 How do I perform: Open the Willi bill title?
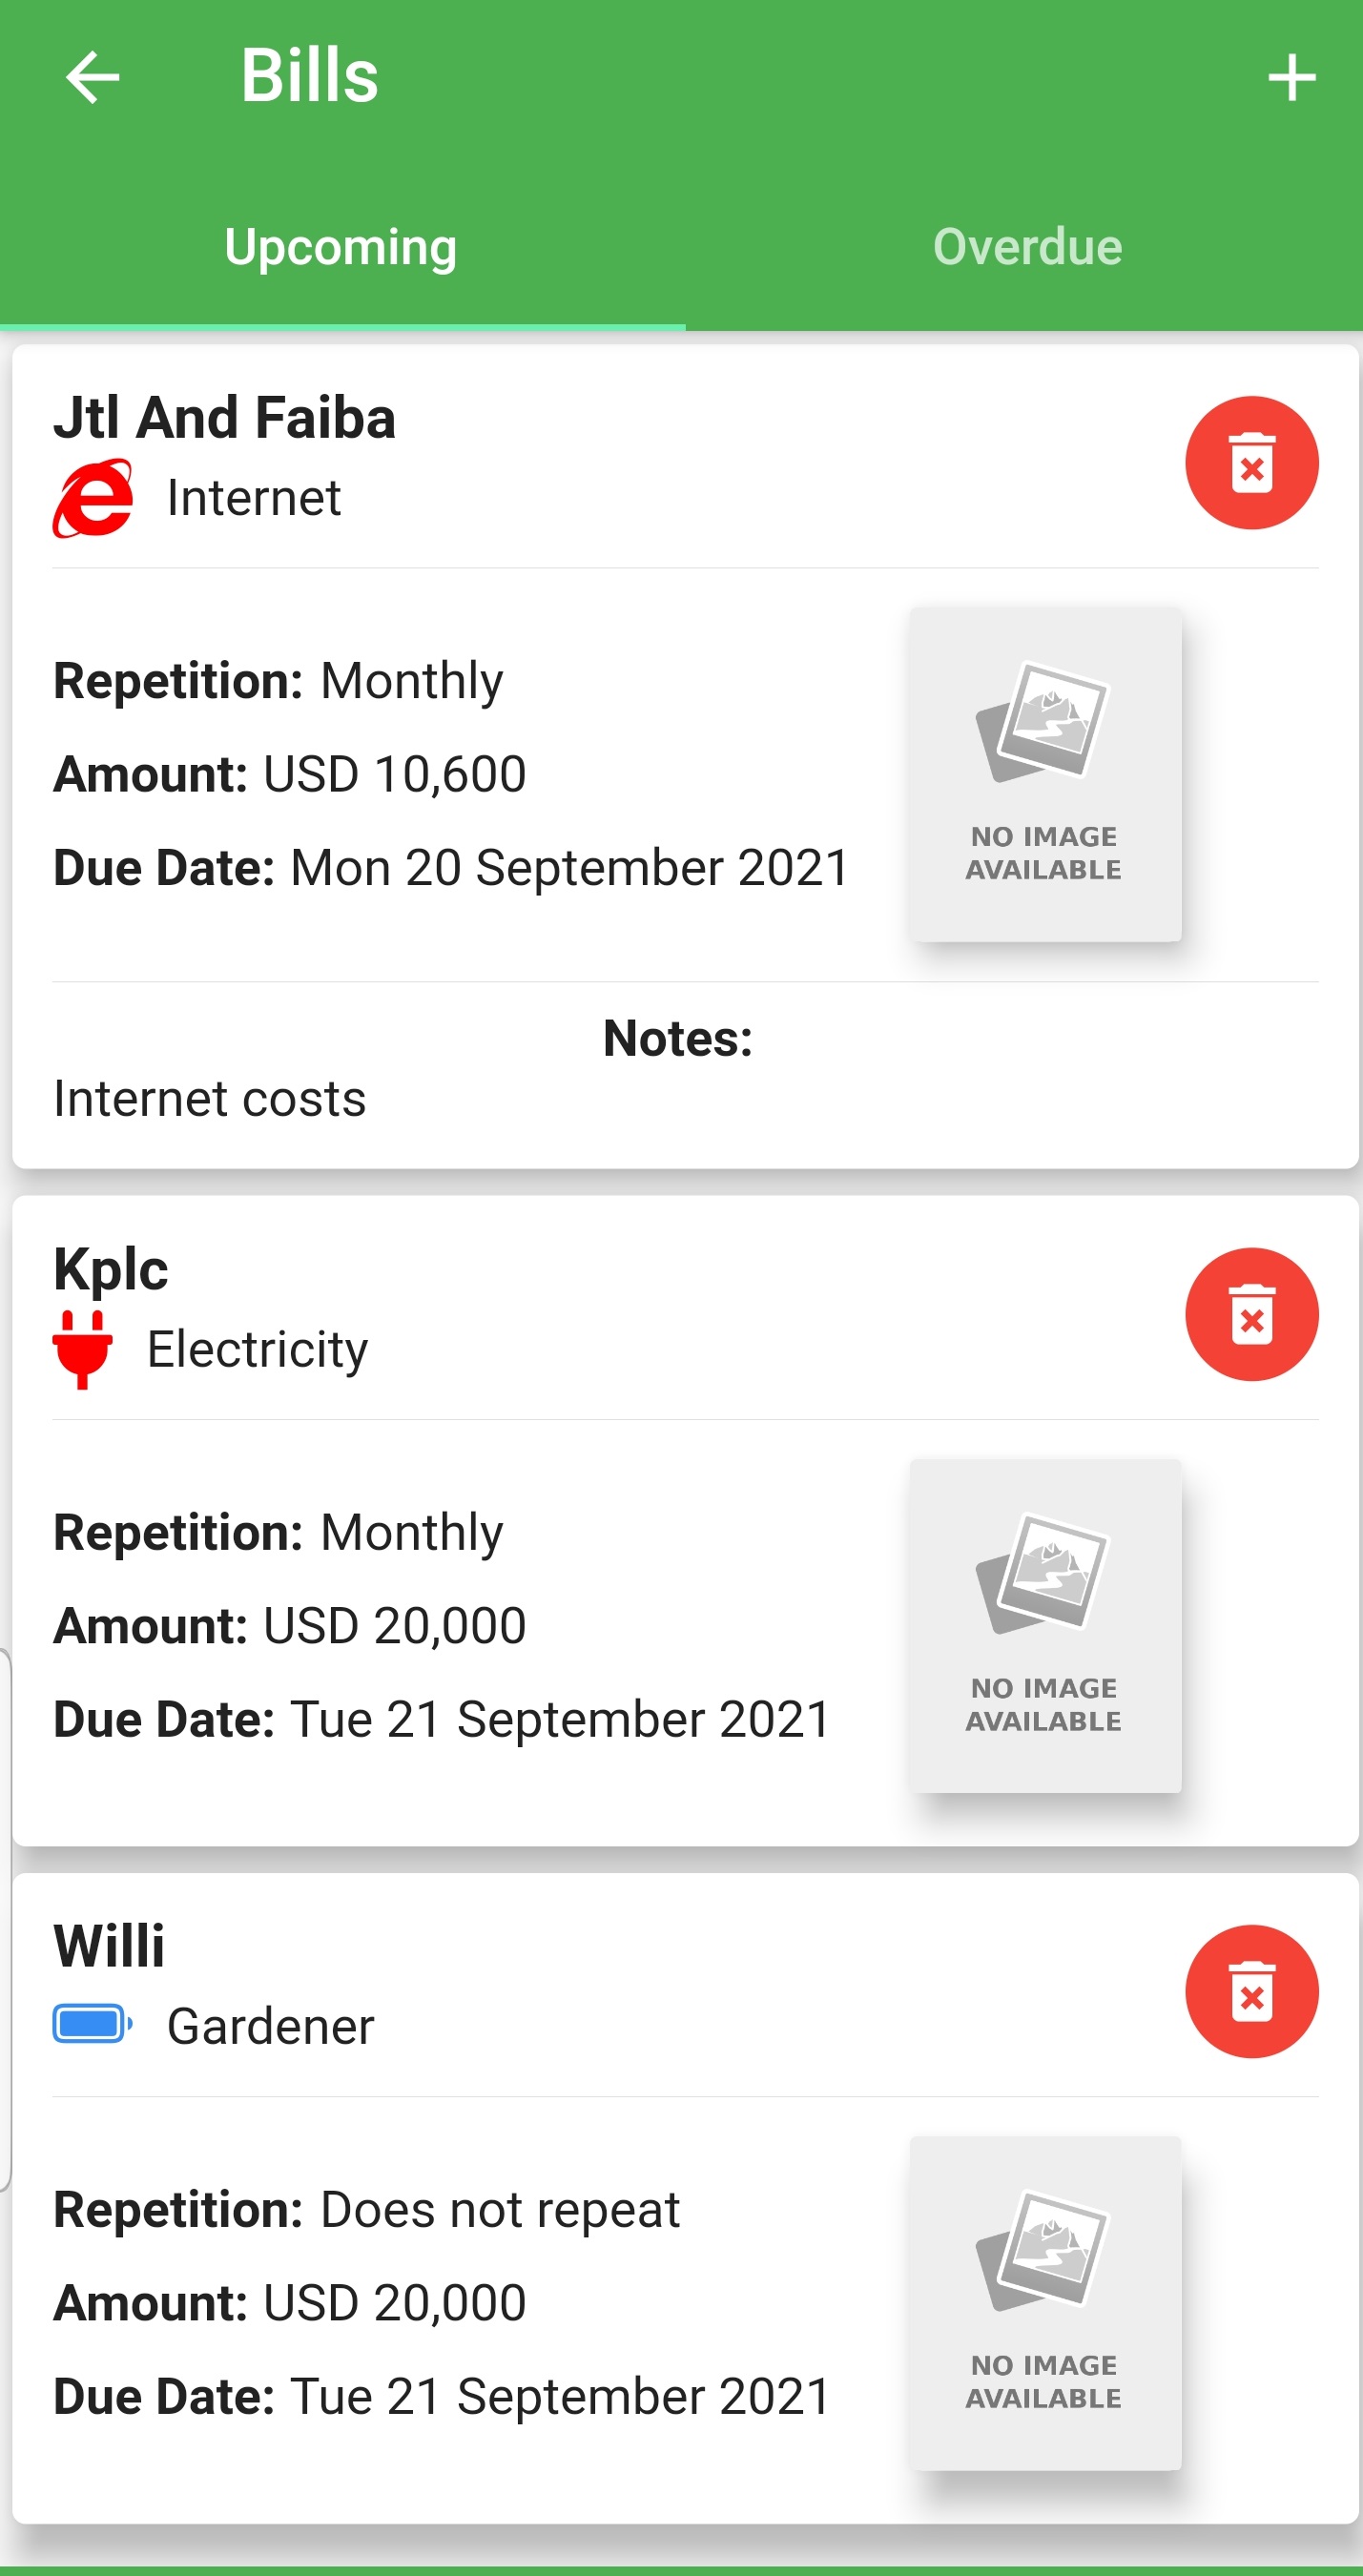click(x=109, y=1946)
